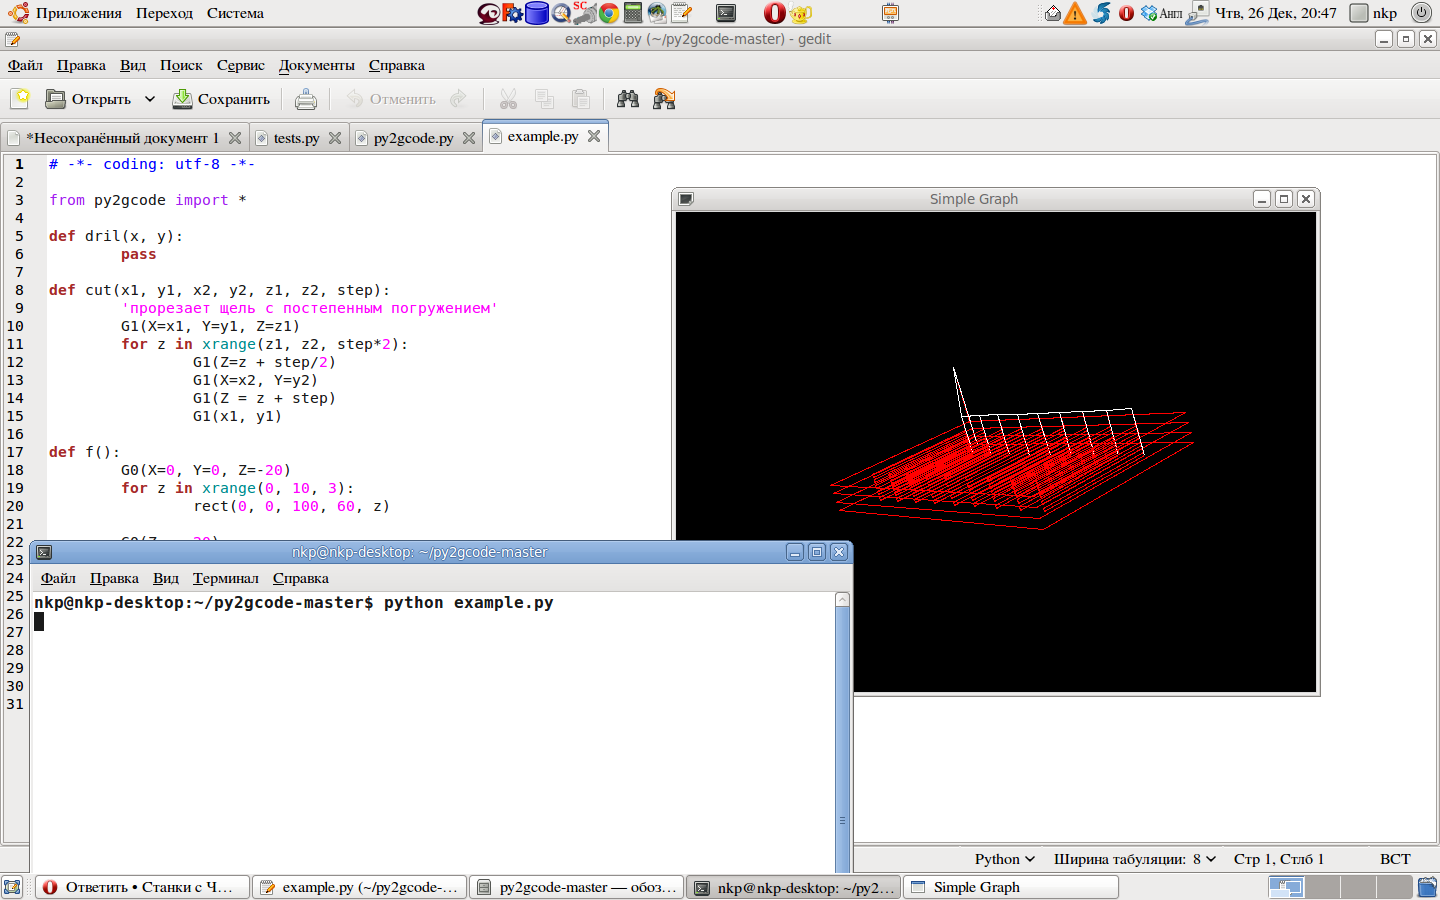Open the terminal launcher in top panel
This screenshot has width=1440, height=900.
tap(726, 13)
